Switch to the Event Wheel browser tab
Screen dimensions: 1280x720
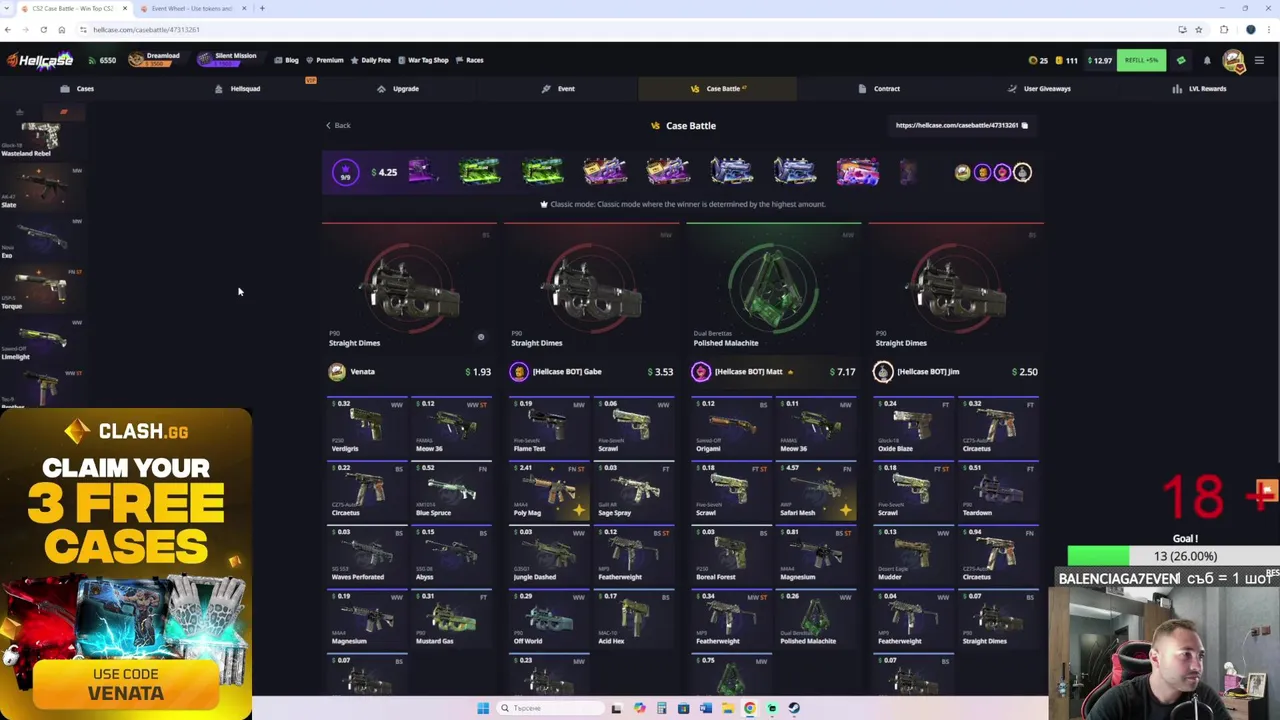click(x=191, y=9)
